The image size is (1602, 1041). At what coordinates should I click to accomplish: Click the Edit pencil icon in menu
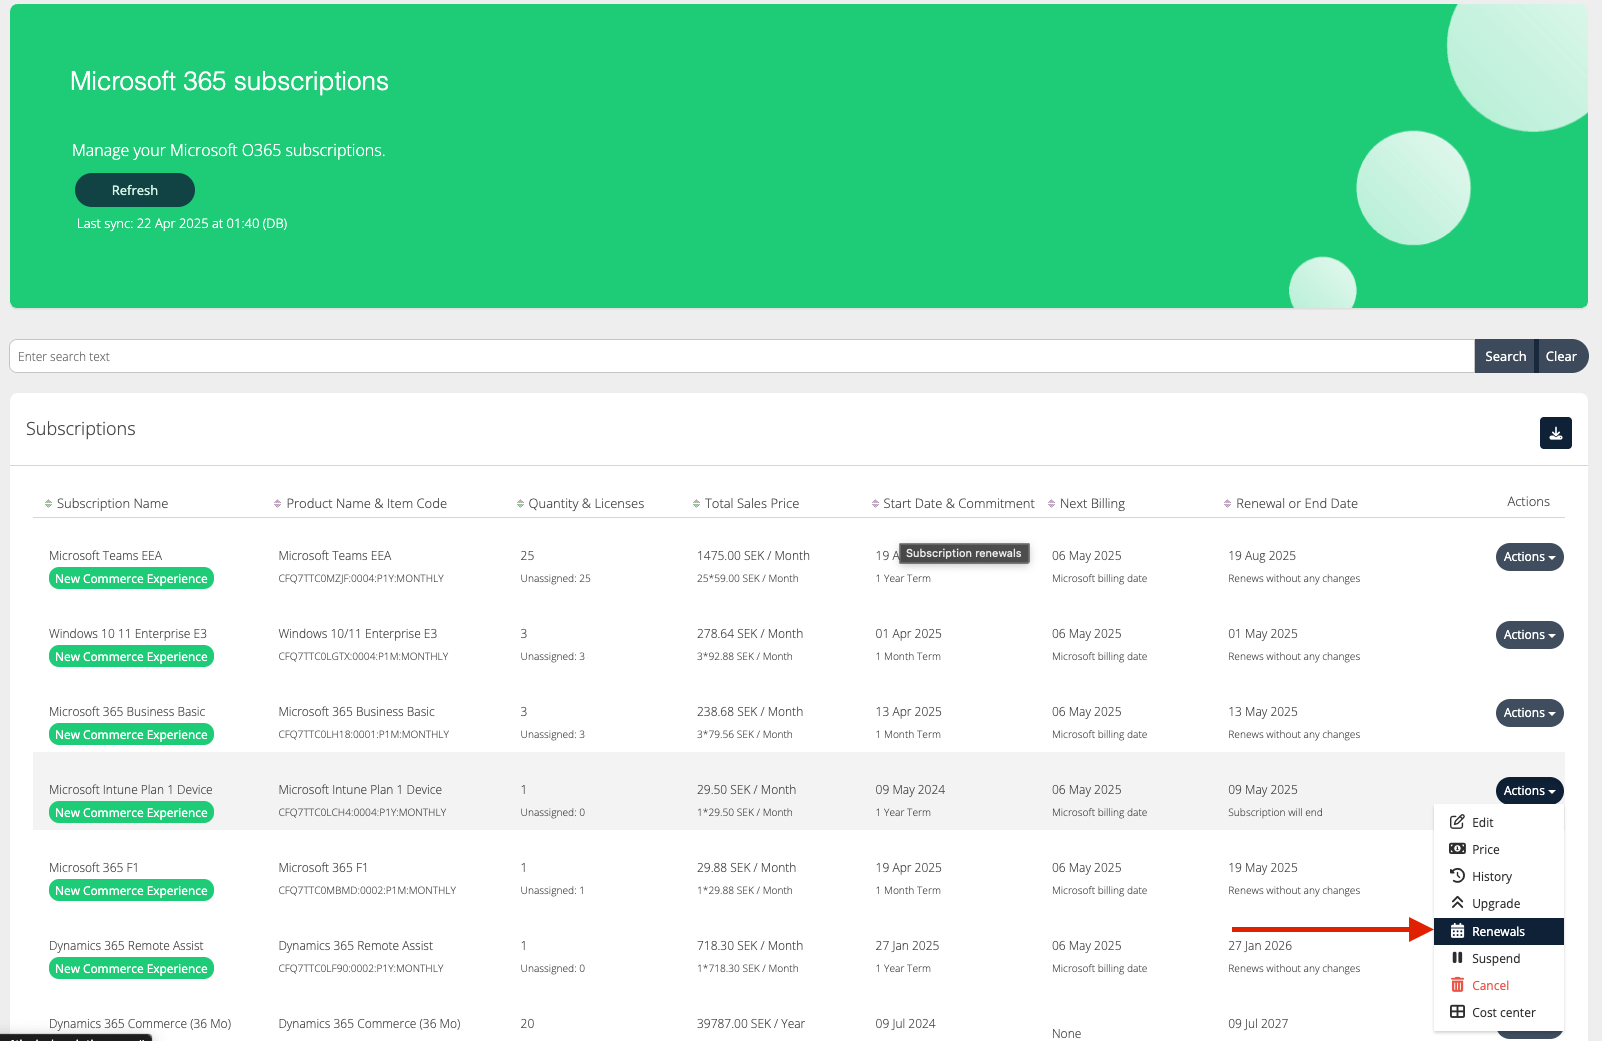pos(1457,822)
